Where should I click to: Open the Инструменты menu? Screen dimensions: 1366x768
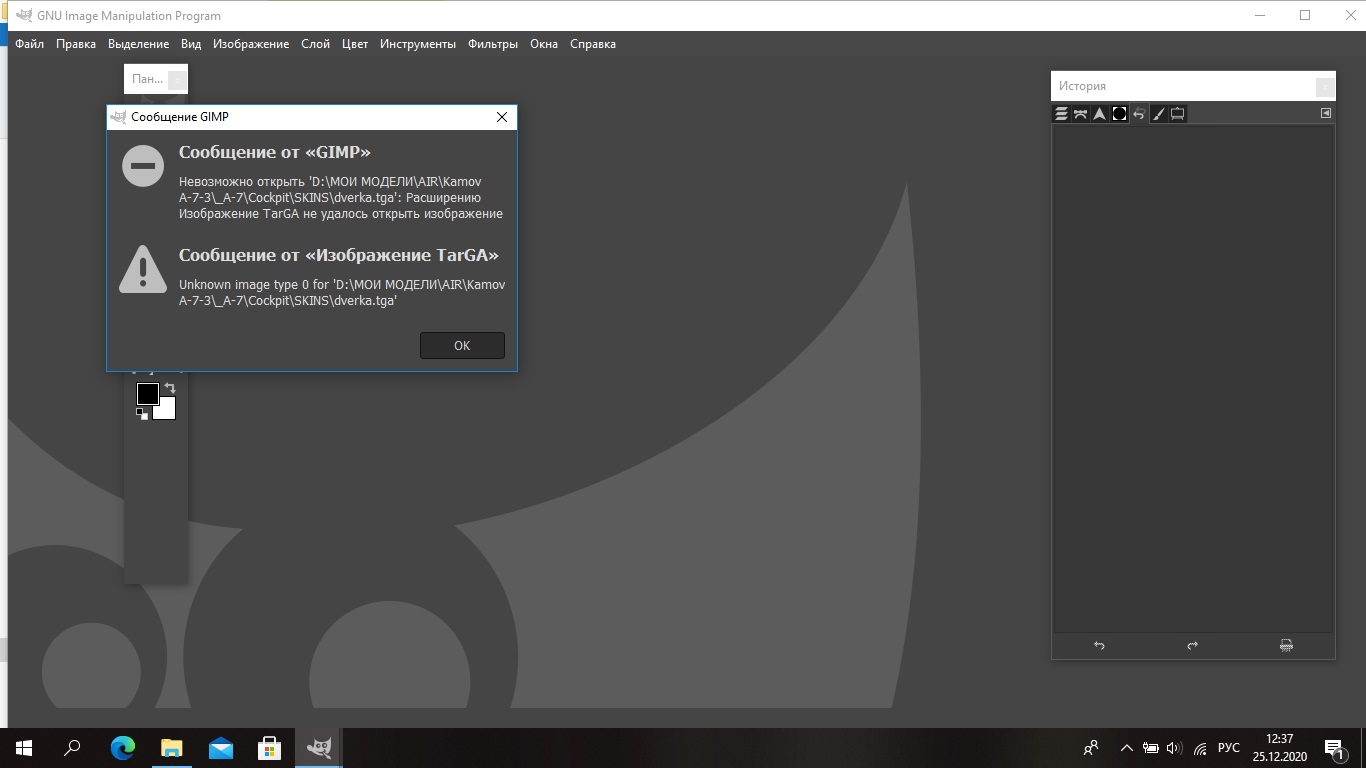pos(418,44)
